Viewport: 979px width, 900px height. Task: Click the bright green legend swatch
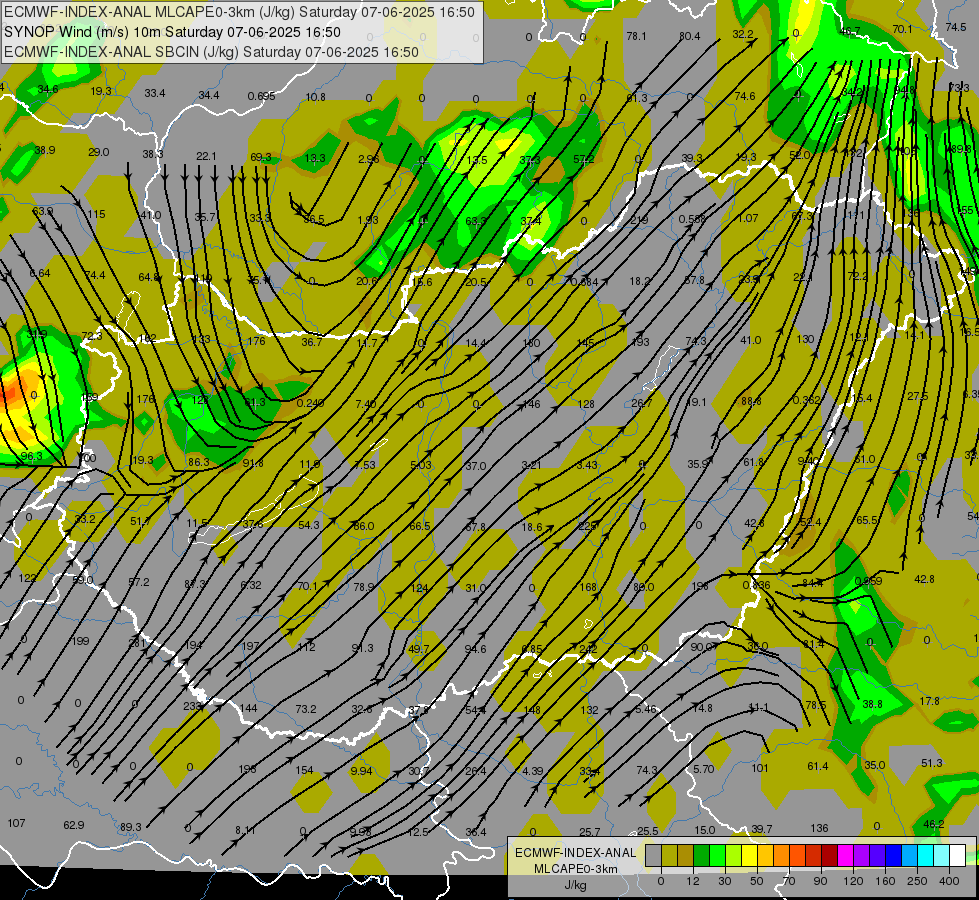(717, 856)
